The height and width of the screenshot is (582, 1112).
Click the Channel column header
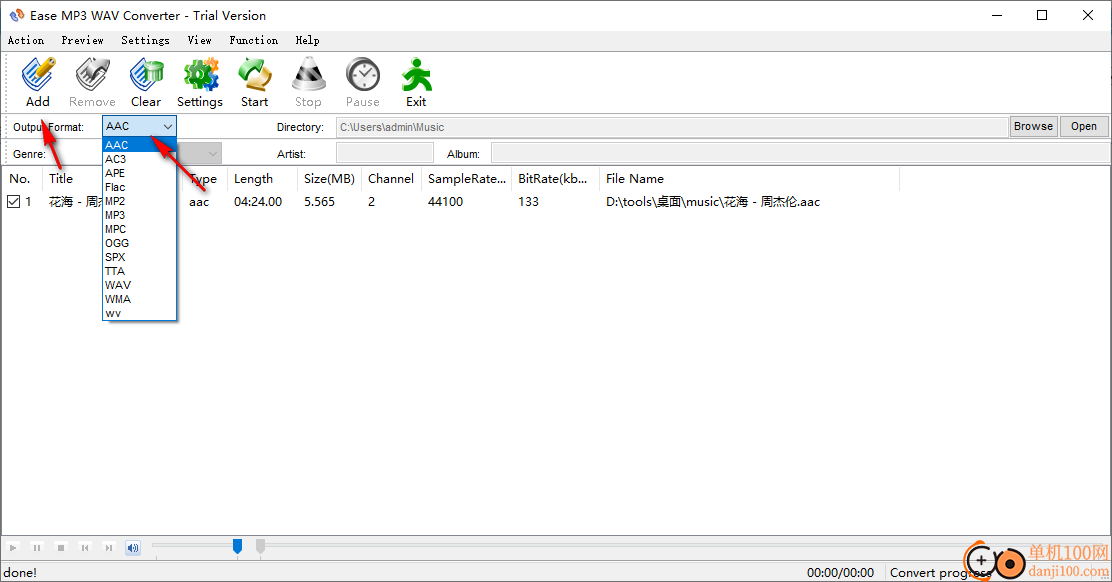(391, 179)
